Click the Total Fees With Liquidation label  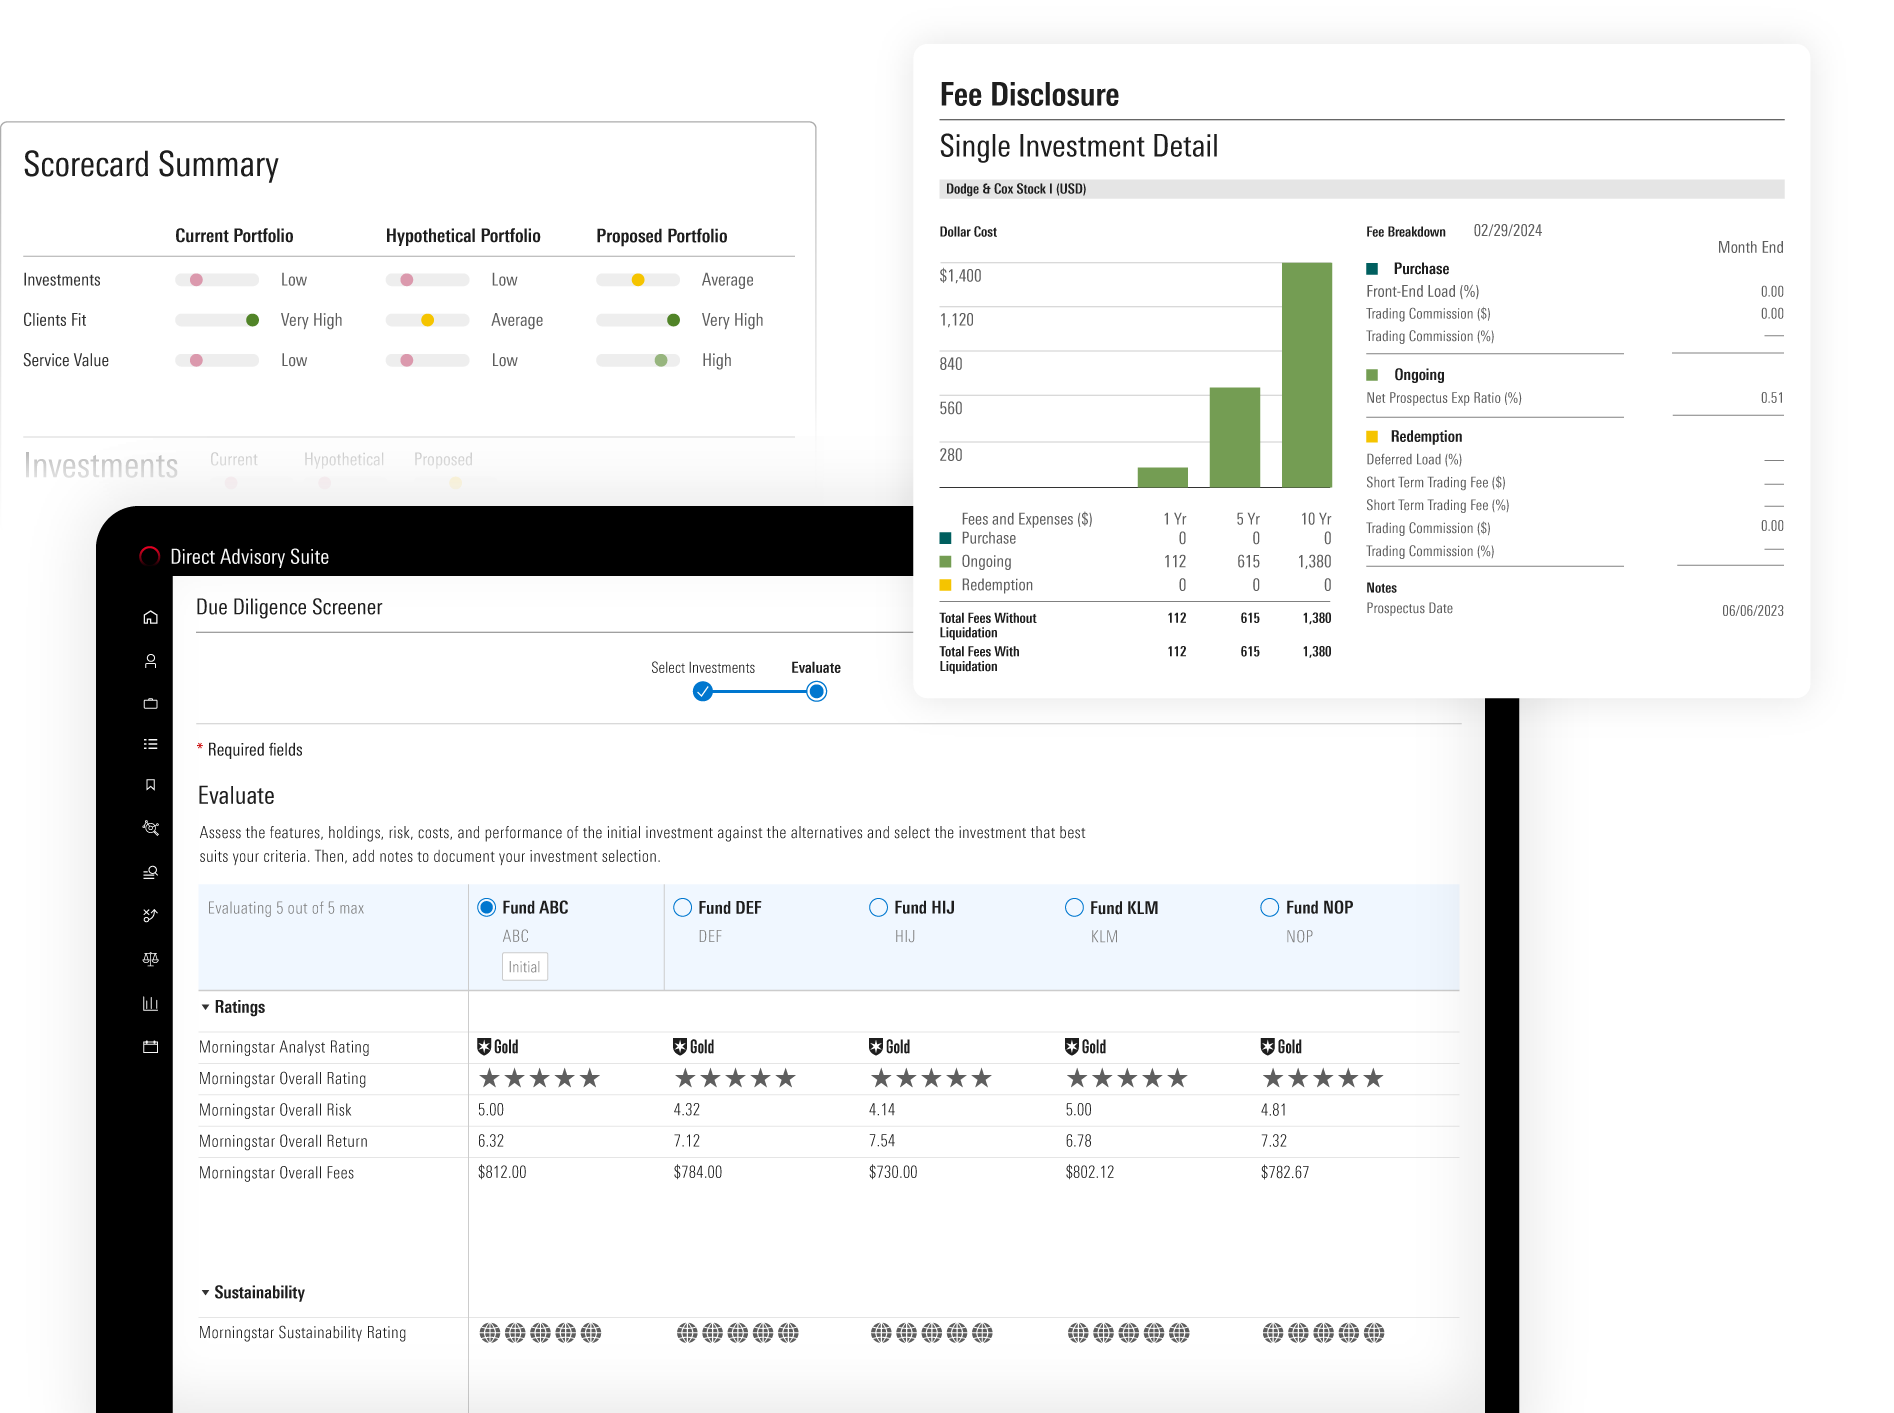980,659
